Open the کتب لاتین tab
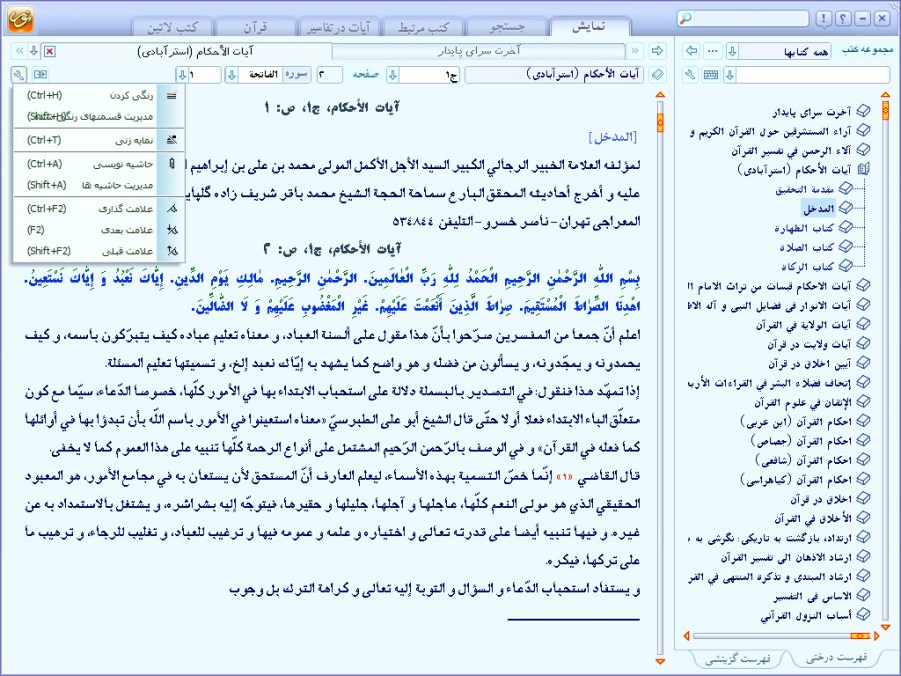The height and width of the screenshot is (676, 901). [172, 27]
